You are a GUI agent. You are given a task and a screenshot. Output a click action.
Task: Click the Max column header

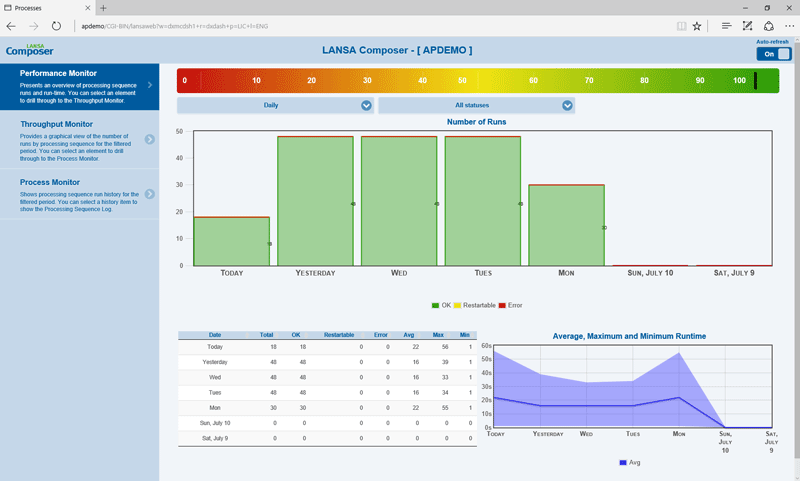[438, 335]
